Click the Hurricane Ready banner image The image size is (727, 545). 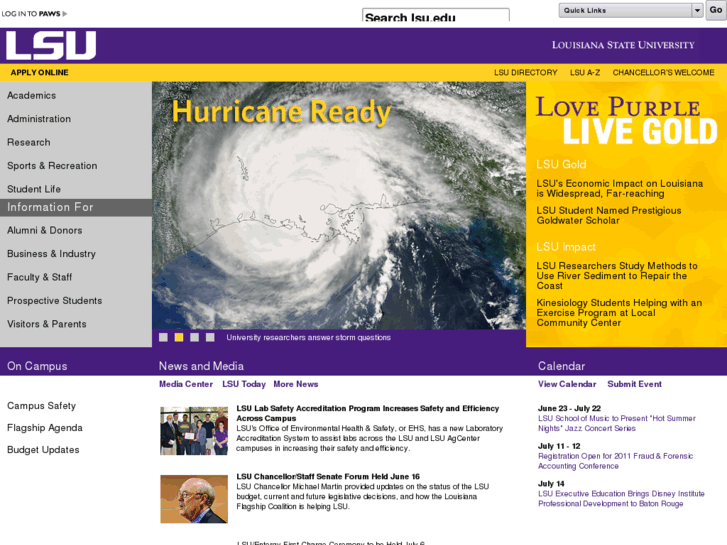tap(339, 205)
